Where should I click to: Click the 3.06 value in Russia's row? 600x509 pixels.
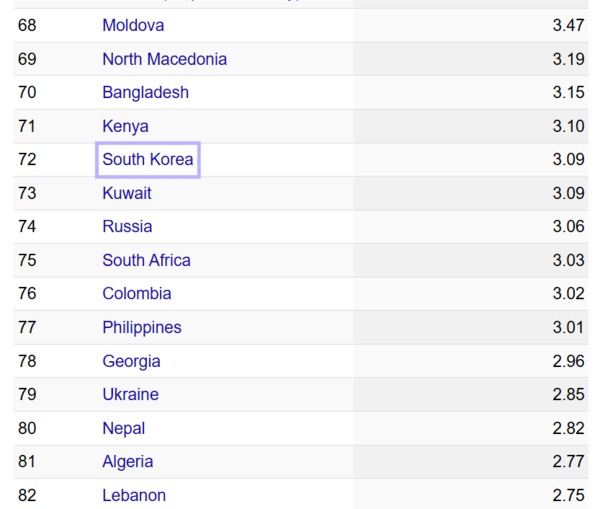[x=568, y=227]
